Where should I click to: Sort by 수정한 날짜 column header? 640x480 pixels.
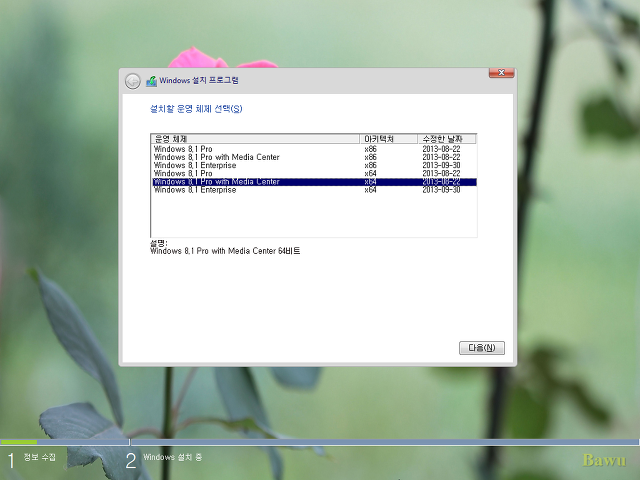point(447,139)
